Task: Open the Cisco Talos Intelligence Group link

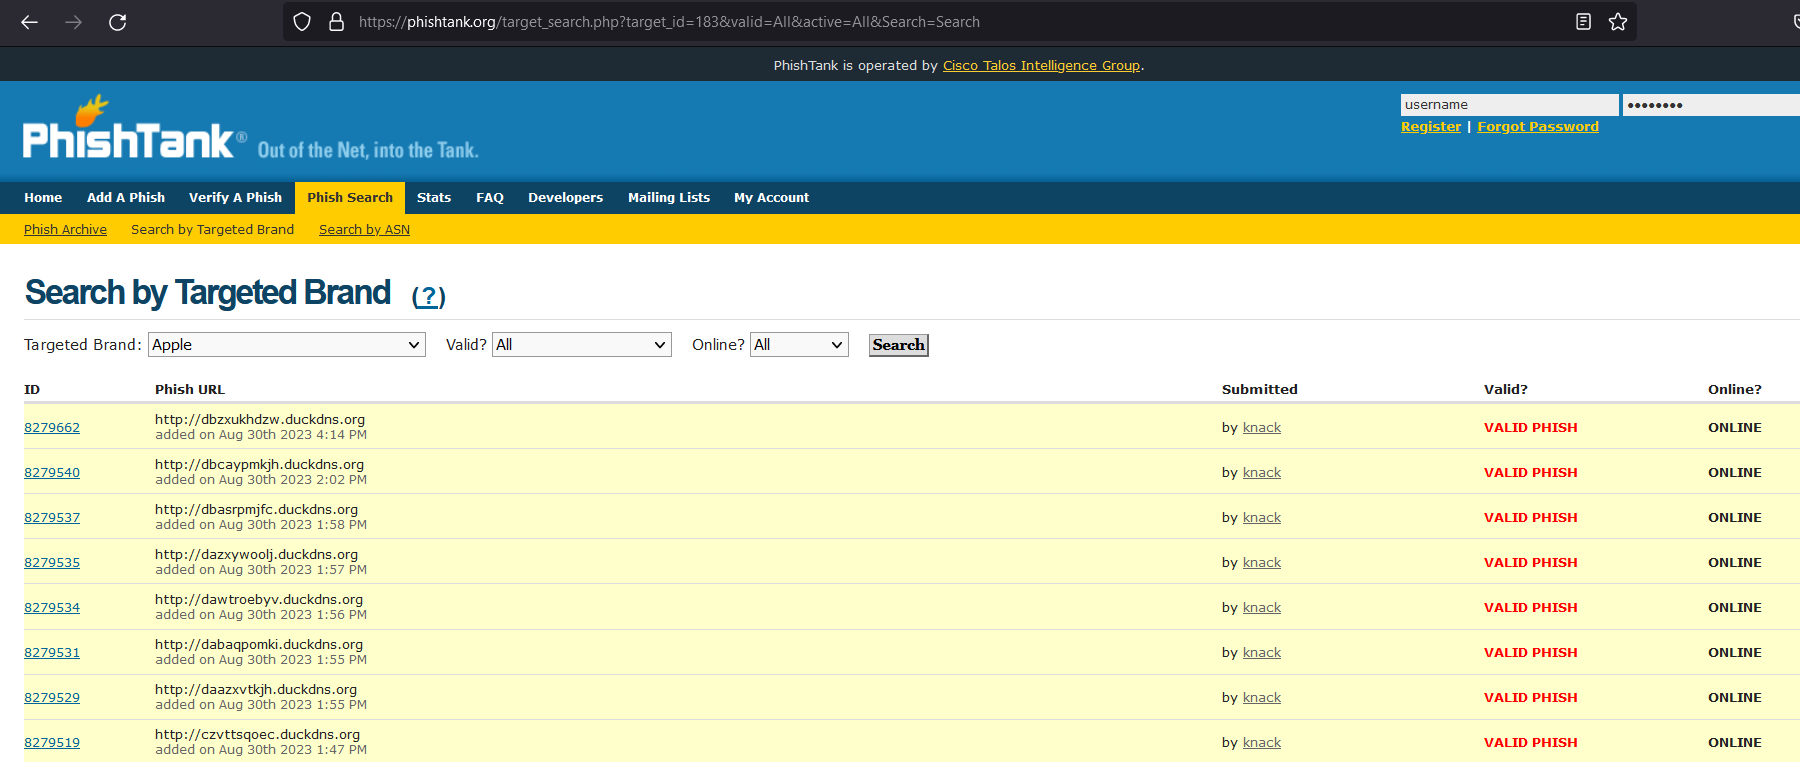Action: click(1041, 66)
